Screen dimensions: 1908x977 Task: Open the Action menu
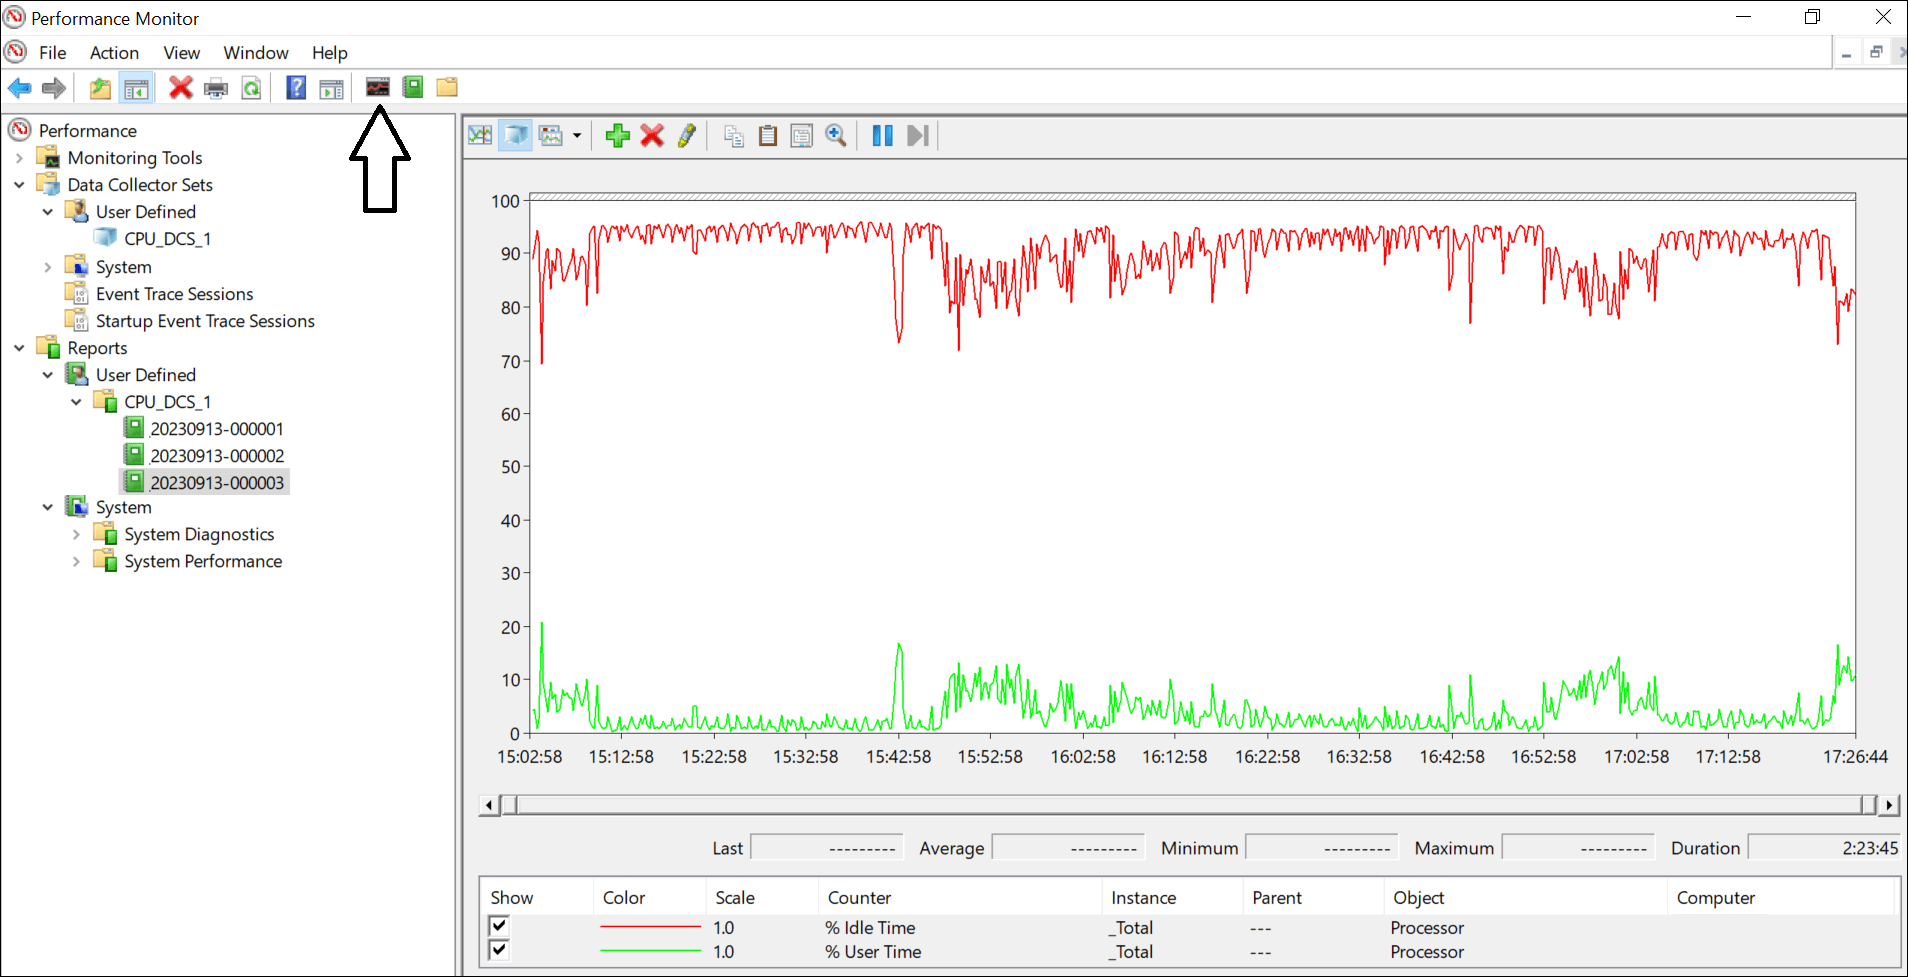113,52
